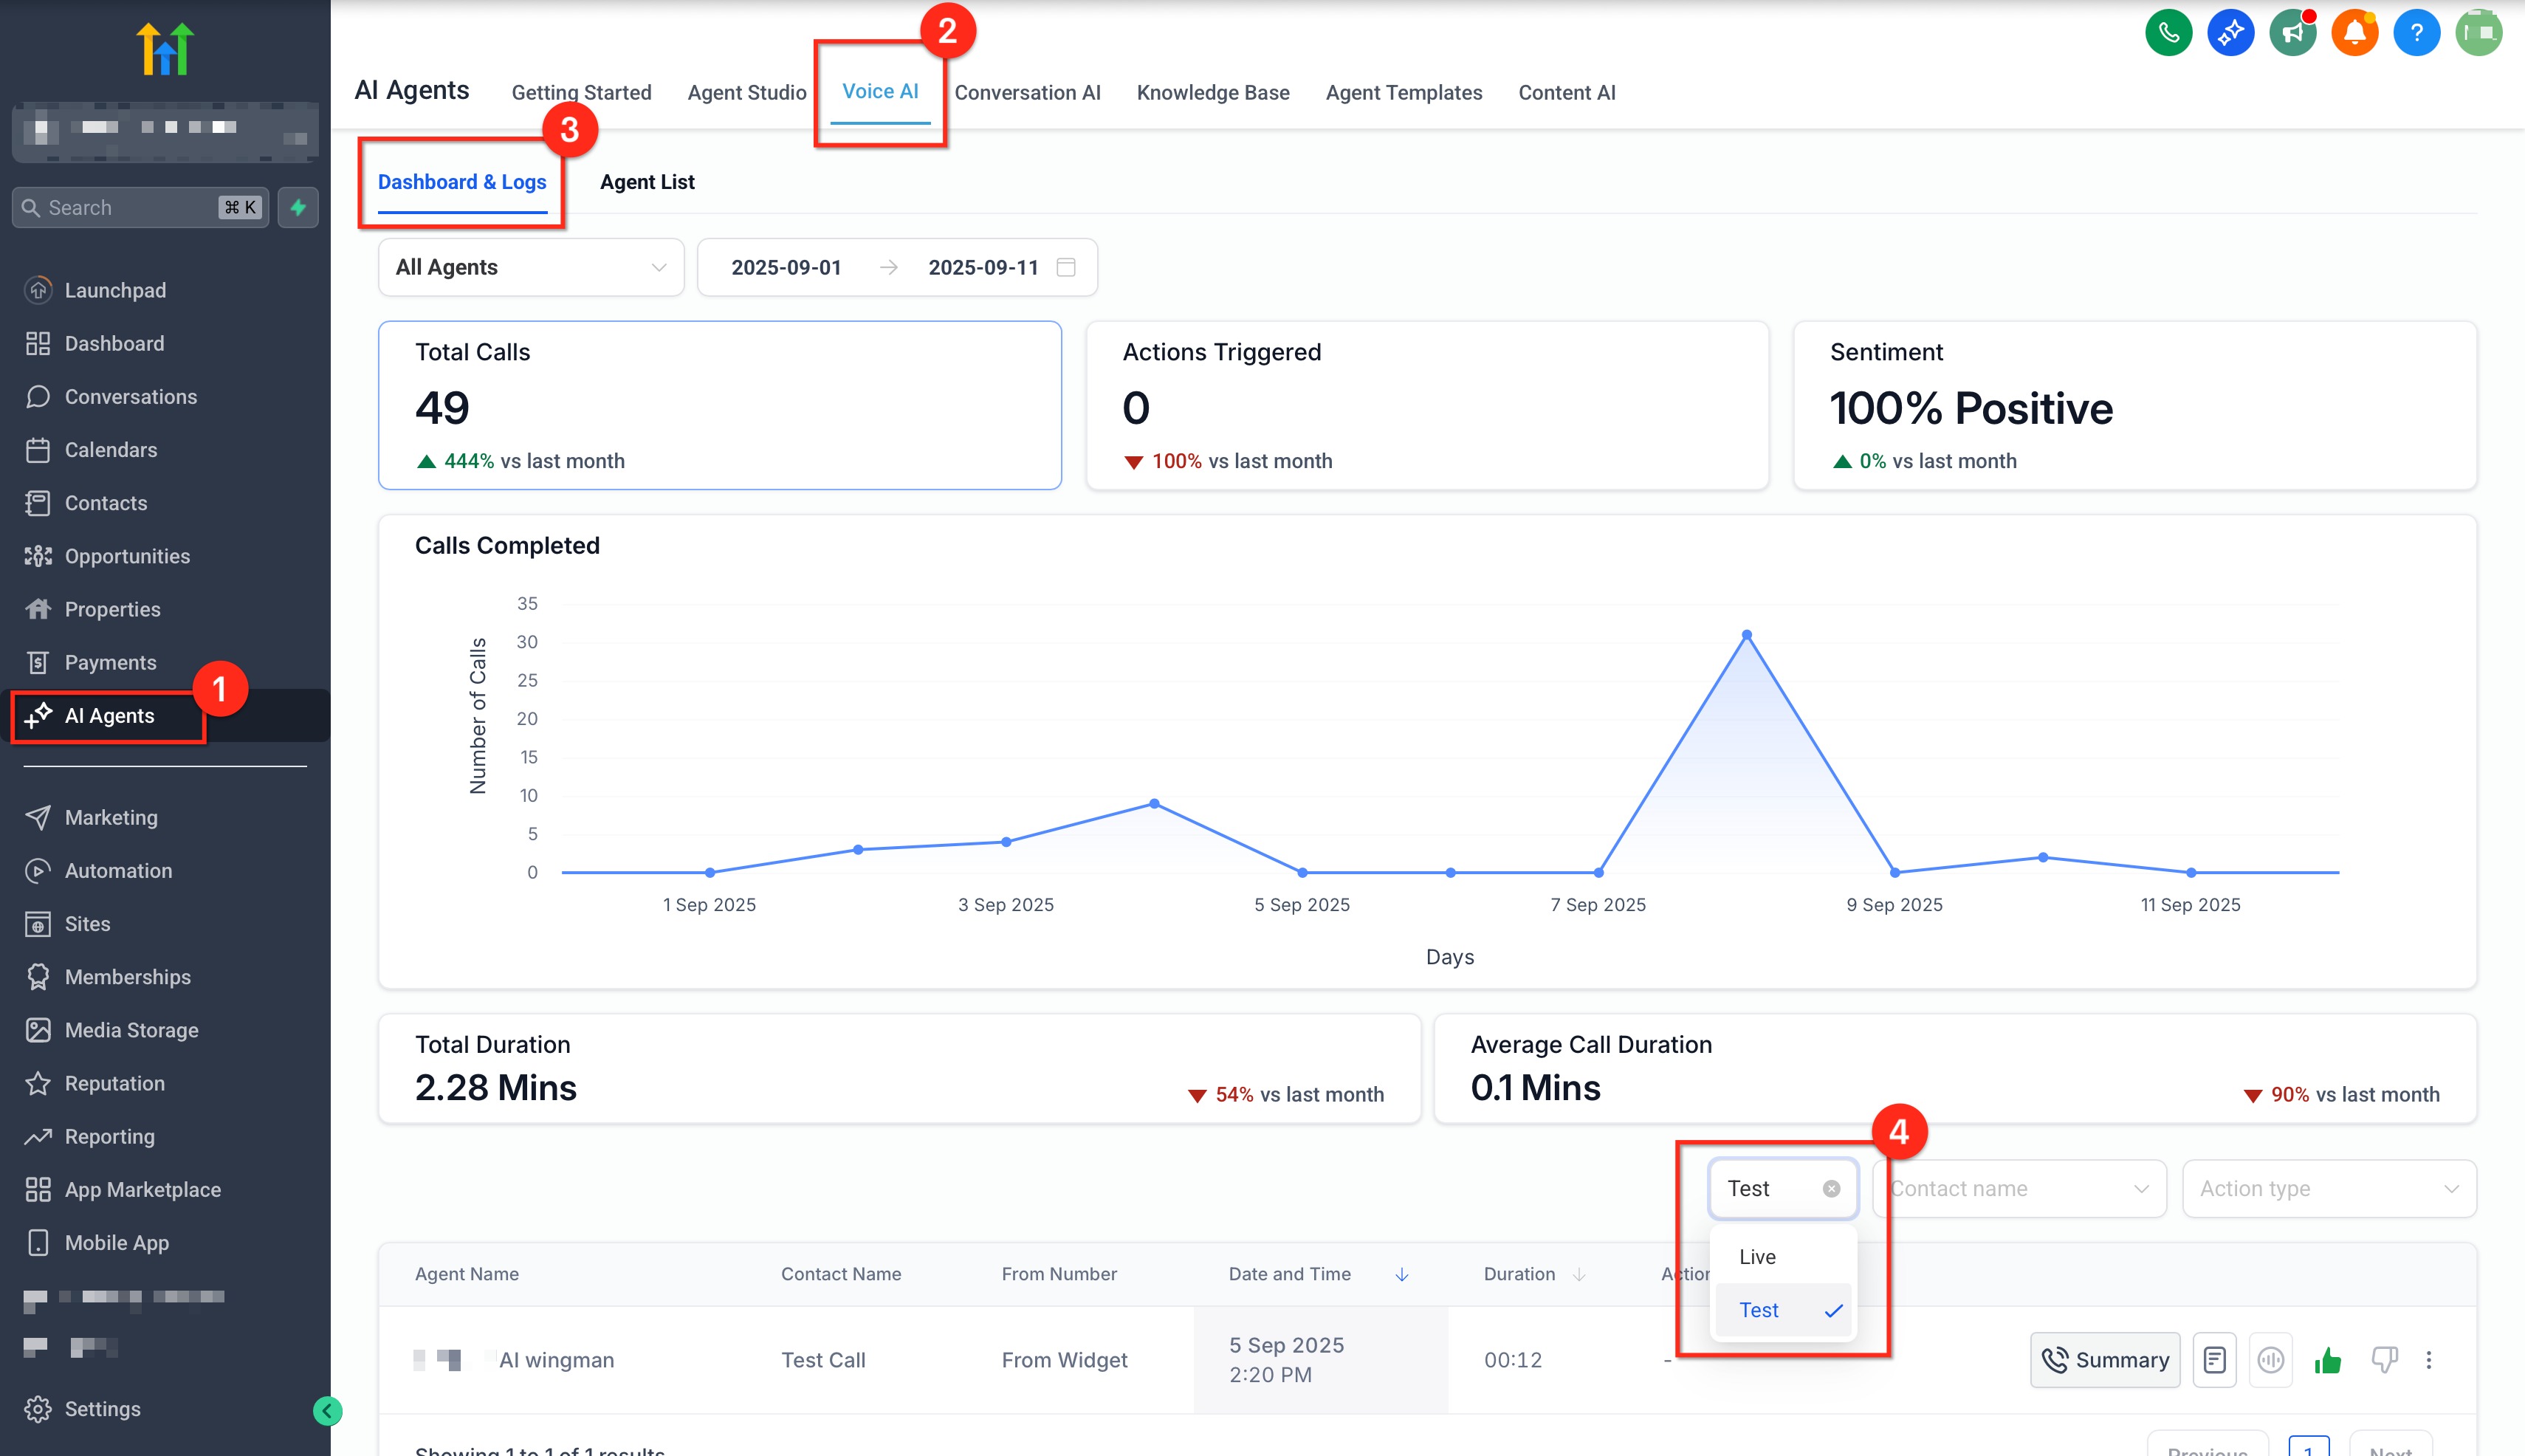
Task: Open the Conversation AI tab
Action: (x=1027, y=92)
